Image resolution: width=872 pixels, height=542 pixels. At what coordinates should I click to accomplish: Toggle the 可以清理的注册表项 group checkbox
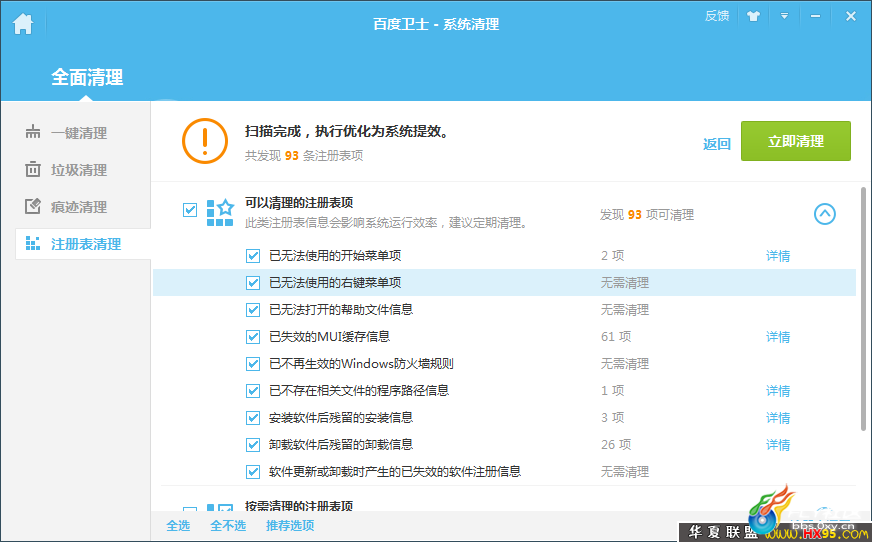point(190,210)
